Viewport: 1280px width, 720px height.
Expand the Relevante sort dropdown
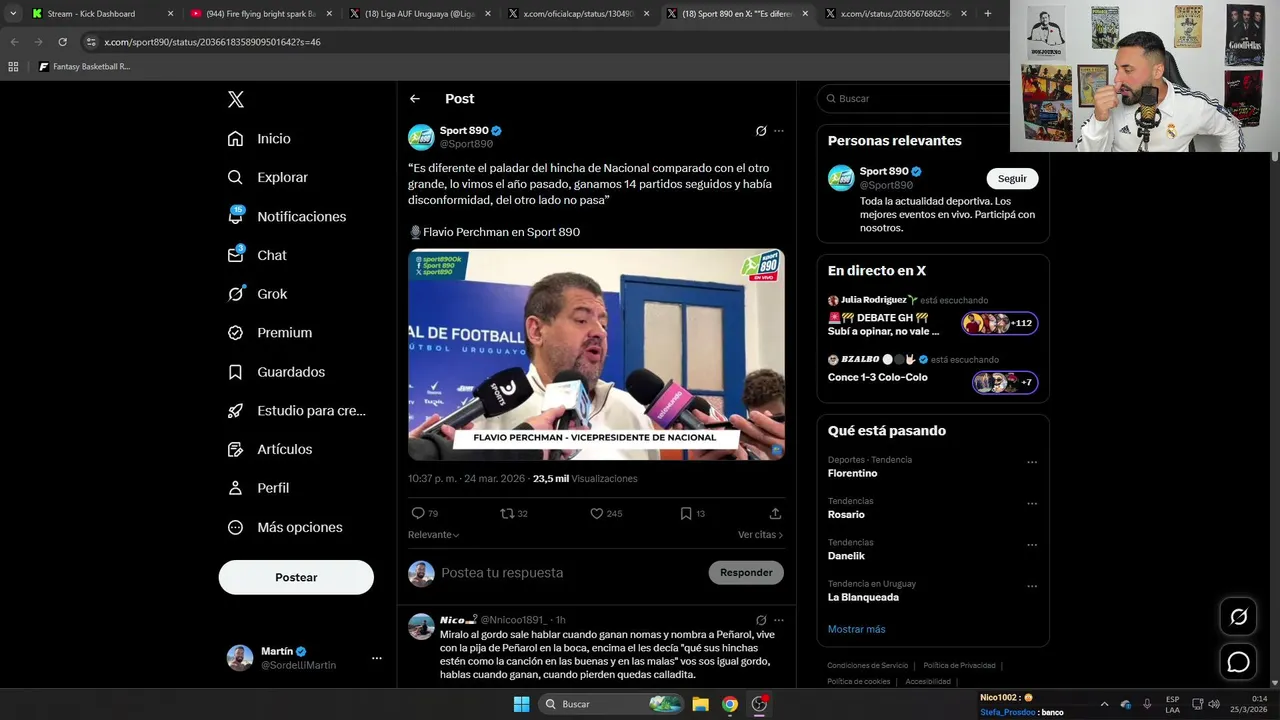434,535
